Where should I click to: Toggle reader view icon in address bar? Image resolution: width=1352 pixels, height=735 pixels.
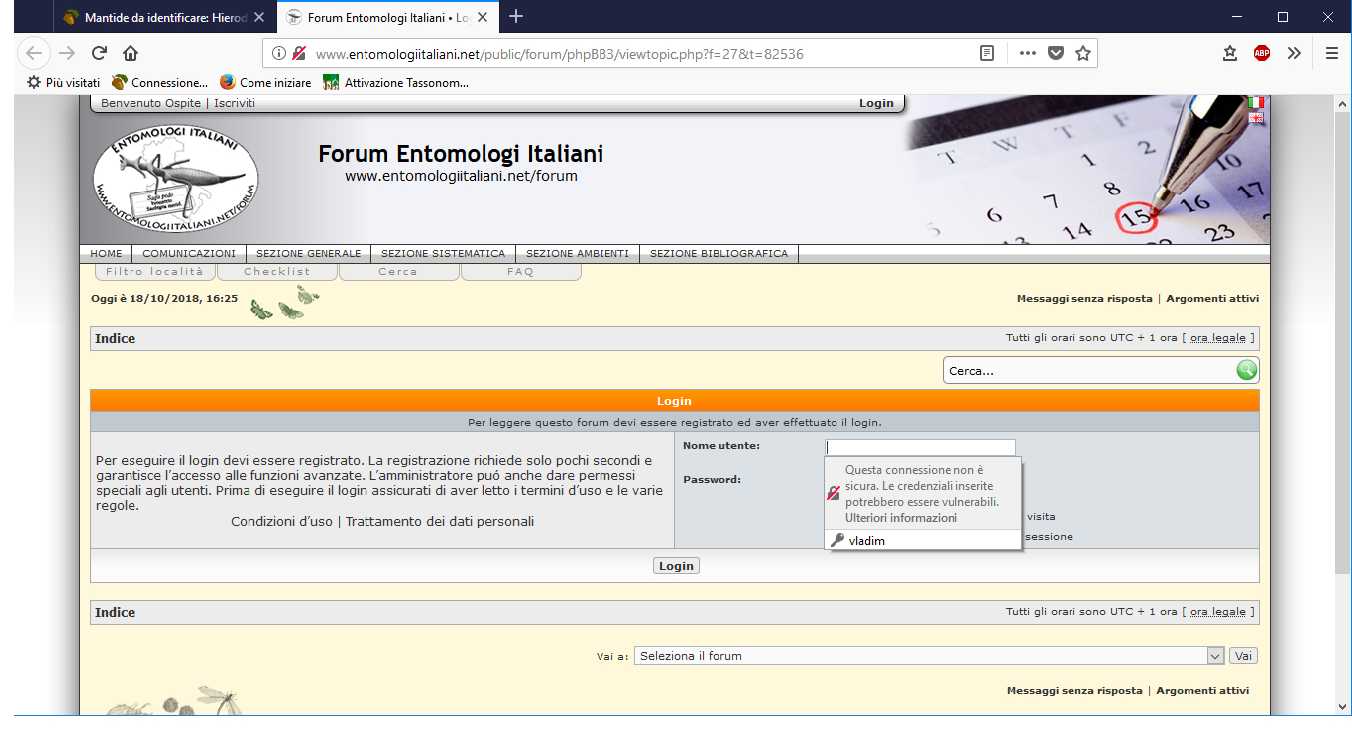pyautogui.click(x=987, y=54)
